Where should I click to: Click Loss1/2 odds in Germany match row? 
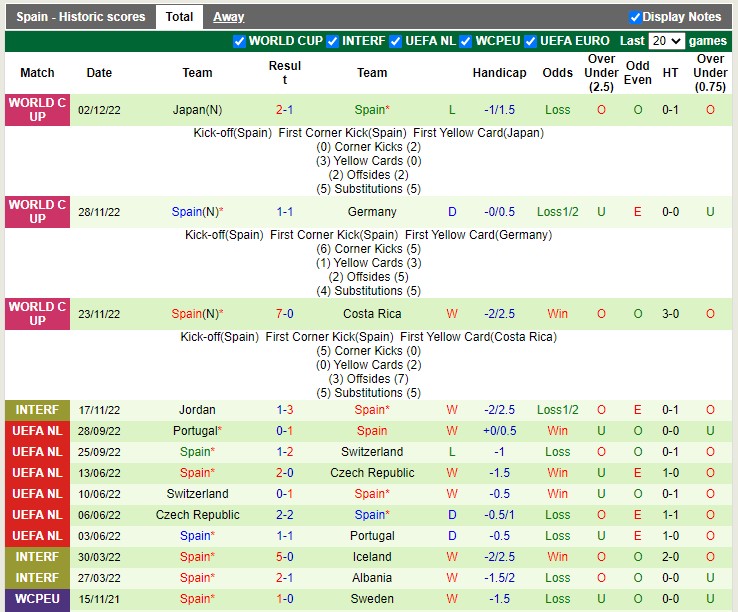(557, 212)
